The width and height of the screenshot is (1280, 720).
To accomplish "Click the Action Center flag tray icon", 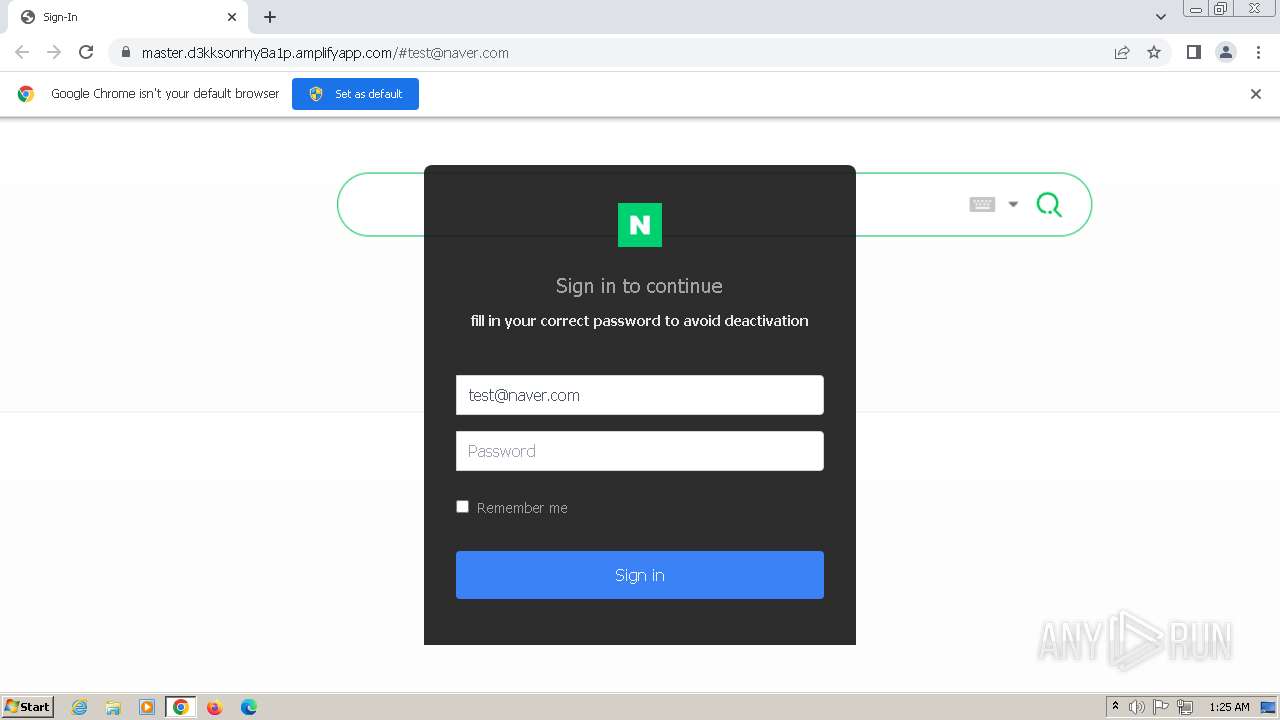I will 1161,707.
